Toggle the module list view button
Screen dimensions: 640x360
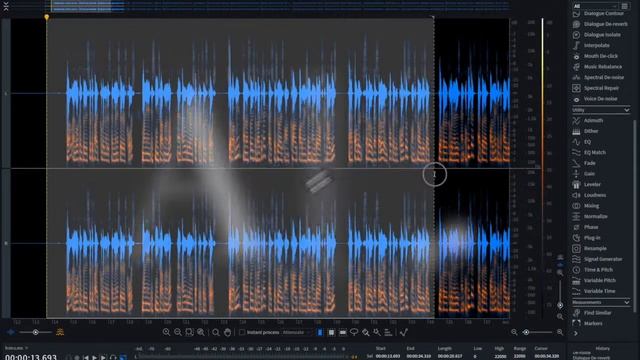pyautogui.click(x=624, y=6)
